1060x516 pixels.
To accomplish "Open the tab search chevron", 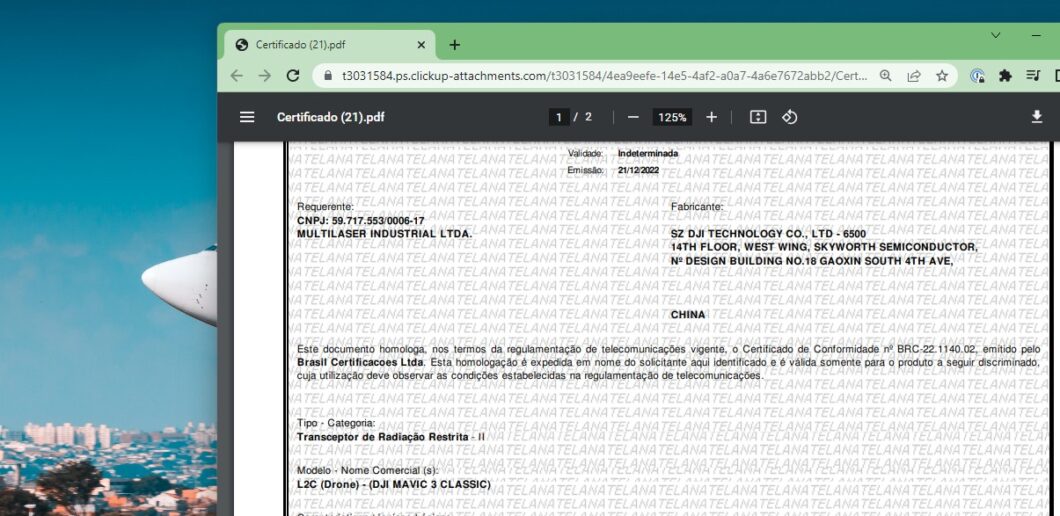I will point(996,35).
